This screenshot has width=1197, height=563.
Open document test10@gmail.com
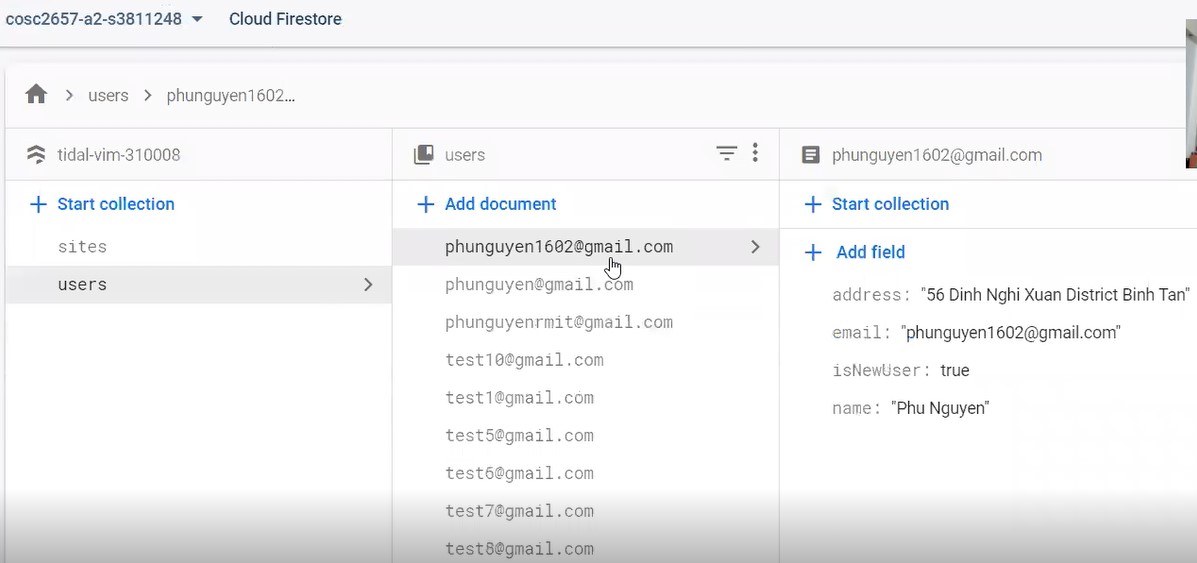[x=524, y=360]
